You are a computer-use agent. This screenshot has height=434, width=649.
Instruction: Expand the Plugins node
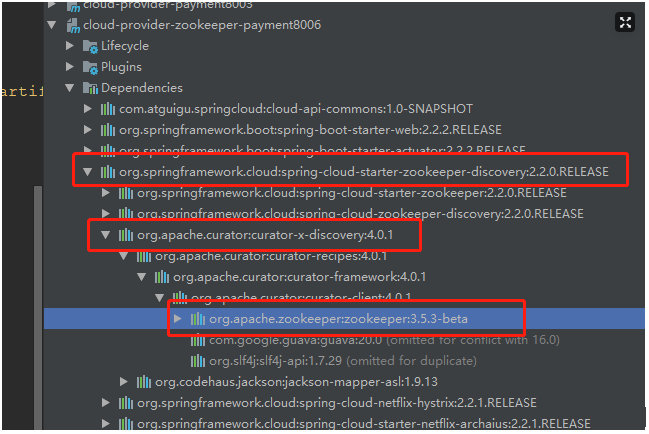(x=70, y=67)
